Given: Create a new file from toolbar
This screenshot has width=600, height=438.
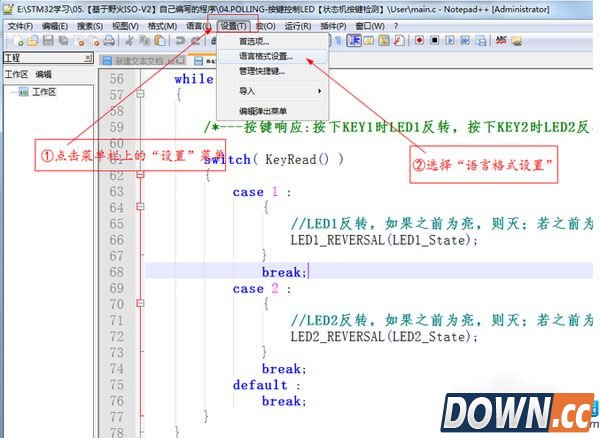Looking at the screenshot, I should tap(18, 41).
